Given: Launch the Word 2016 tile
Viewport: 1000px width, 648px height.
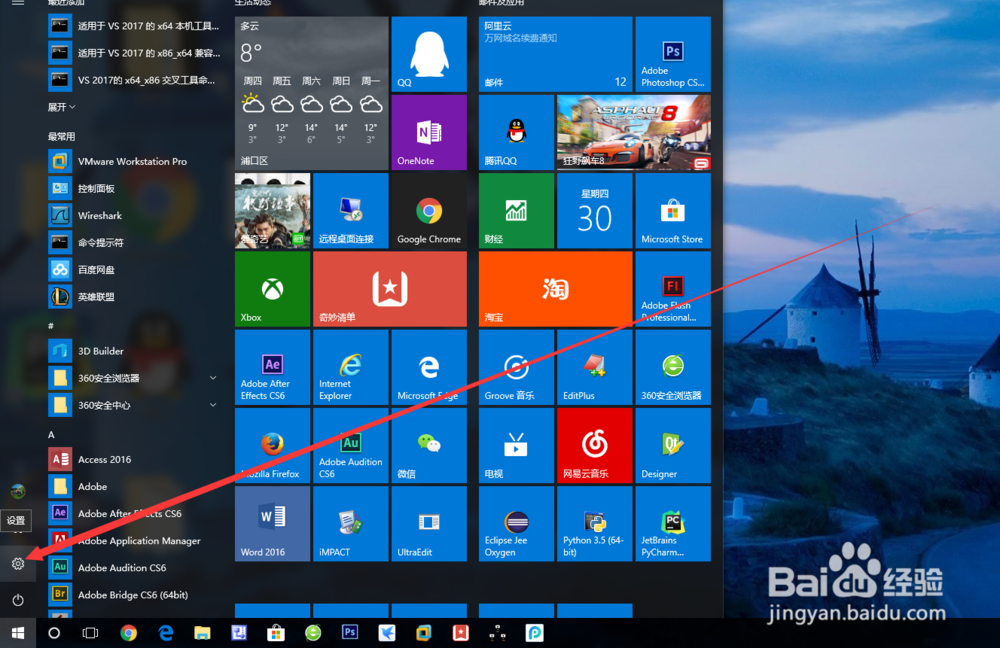Looking at the screenshot, I should click(272, 524).
